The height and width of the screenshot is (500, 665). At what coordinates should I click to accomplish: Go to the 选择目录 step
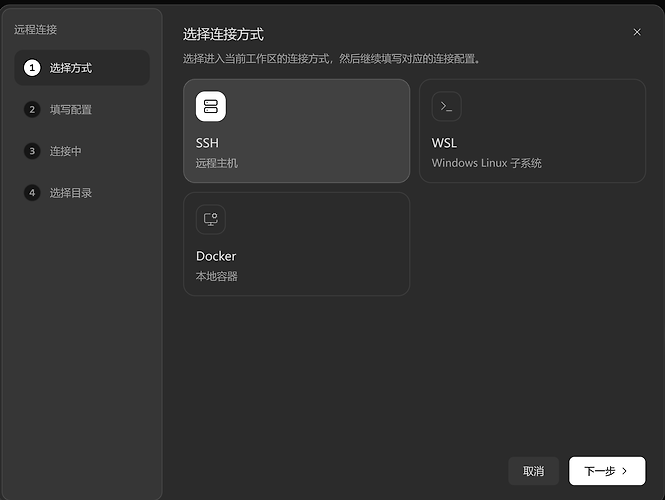pos(82,193)
